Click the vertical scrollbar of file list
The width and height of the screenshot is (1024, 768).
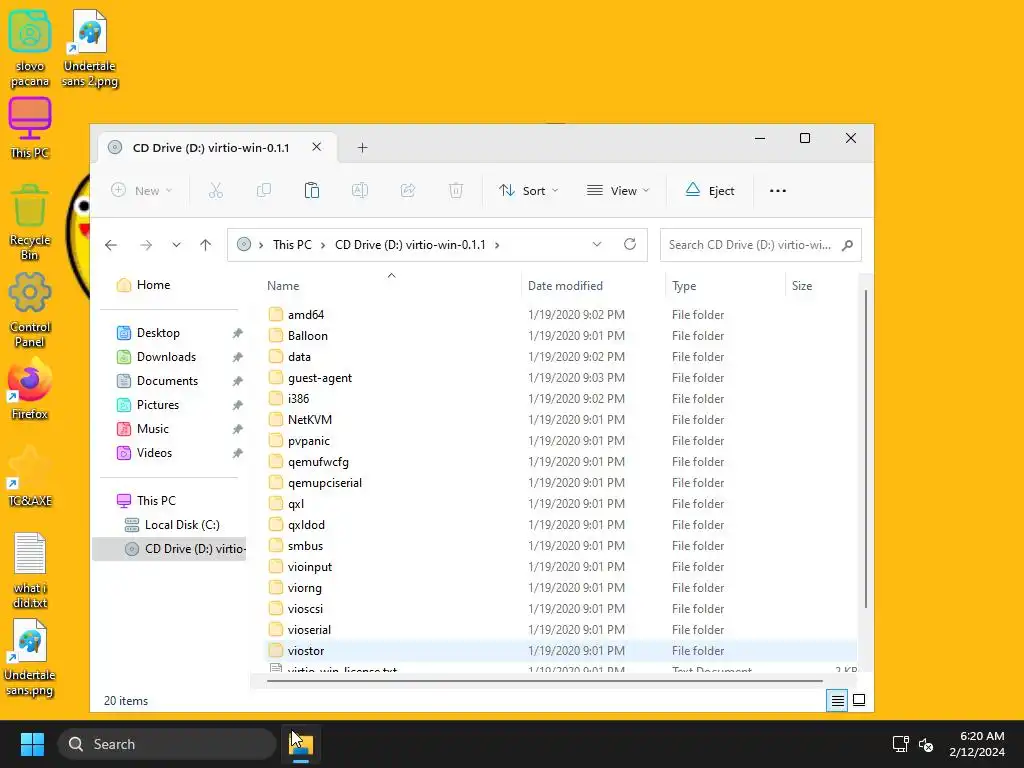[x=866, y=449]
